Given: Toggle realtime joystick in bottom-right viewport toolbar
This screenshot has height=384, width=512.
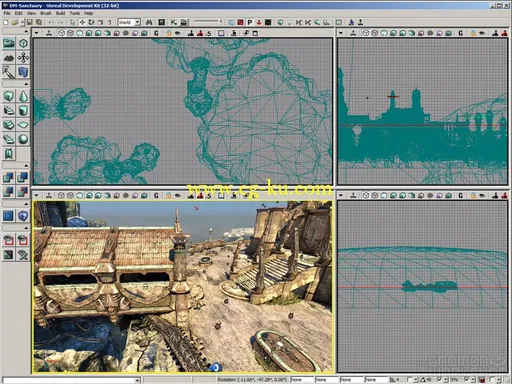Looking at the screenshot, I should click(x=353, y=195).
